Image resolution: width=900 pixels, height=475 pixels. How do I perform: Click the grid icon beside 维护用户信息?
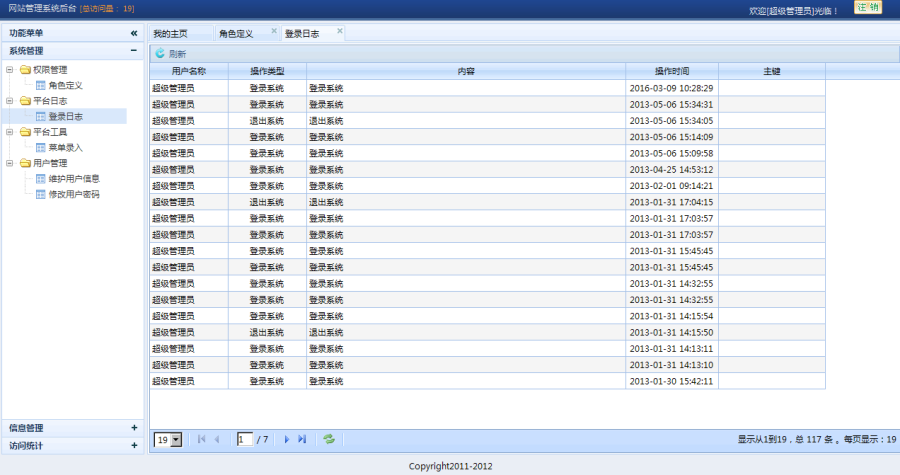pos(40,178)
